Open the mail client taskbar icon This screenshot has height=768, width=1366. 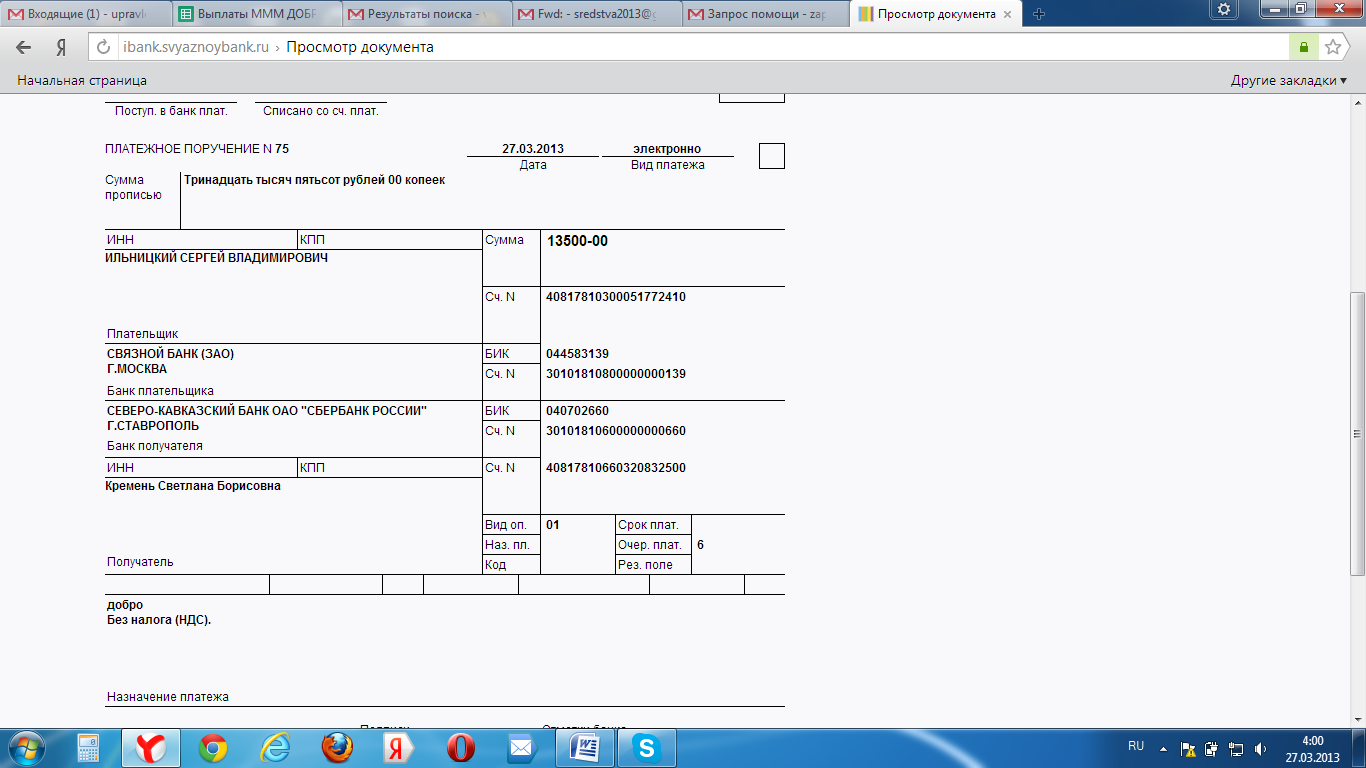(x=523, y=747)
